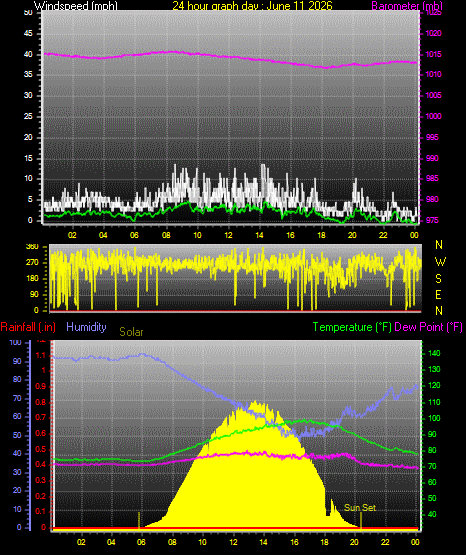Click the 1000 barometer axis value
Viewport: 466px width, 555px height.
click(433, 116)
